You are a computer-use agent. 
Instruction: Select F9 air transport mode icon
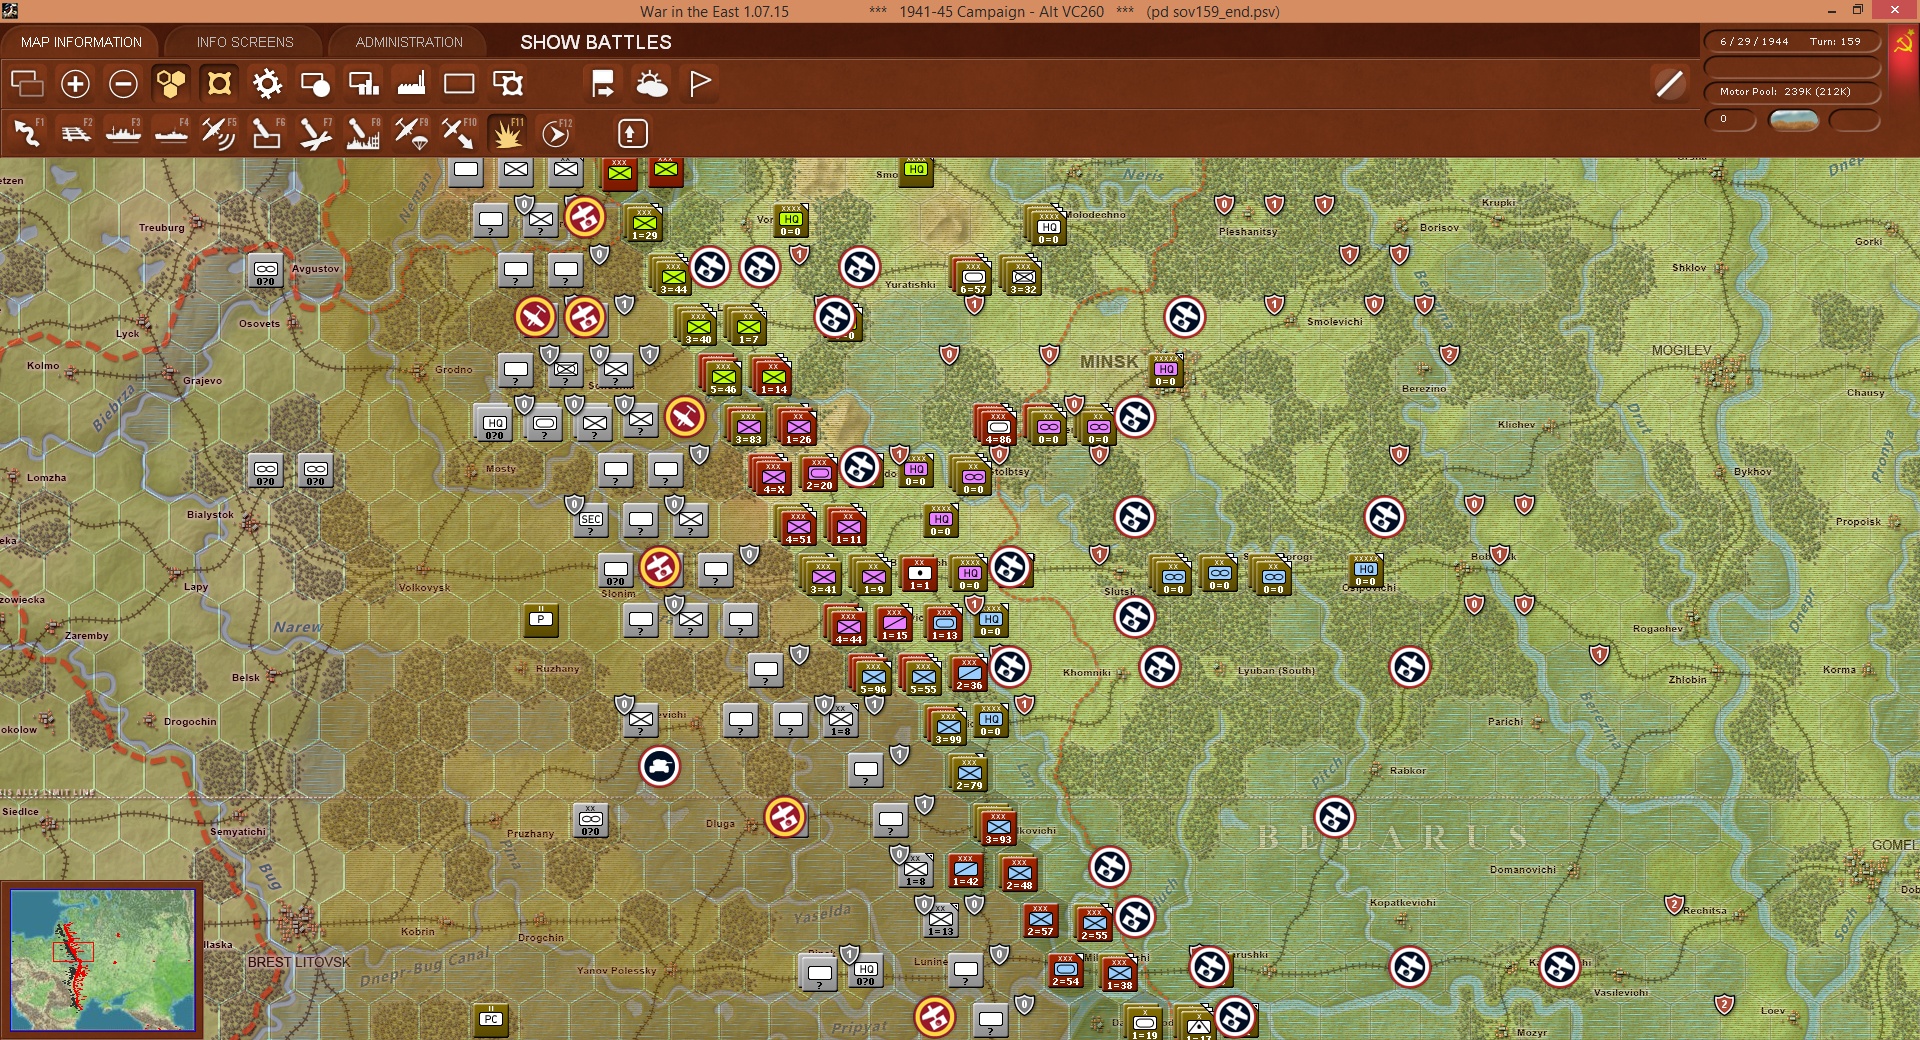[411, 133]
